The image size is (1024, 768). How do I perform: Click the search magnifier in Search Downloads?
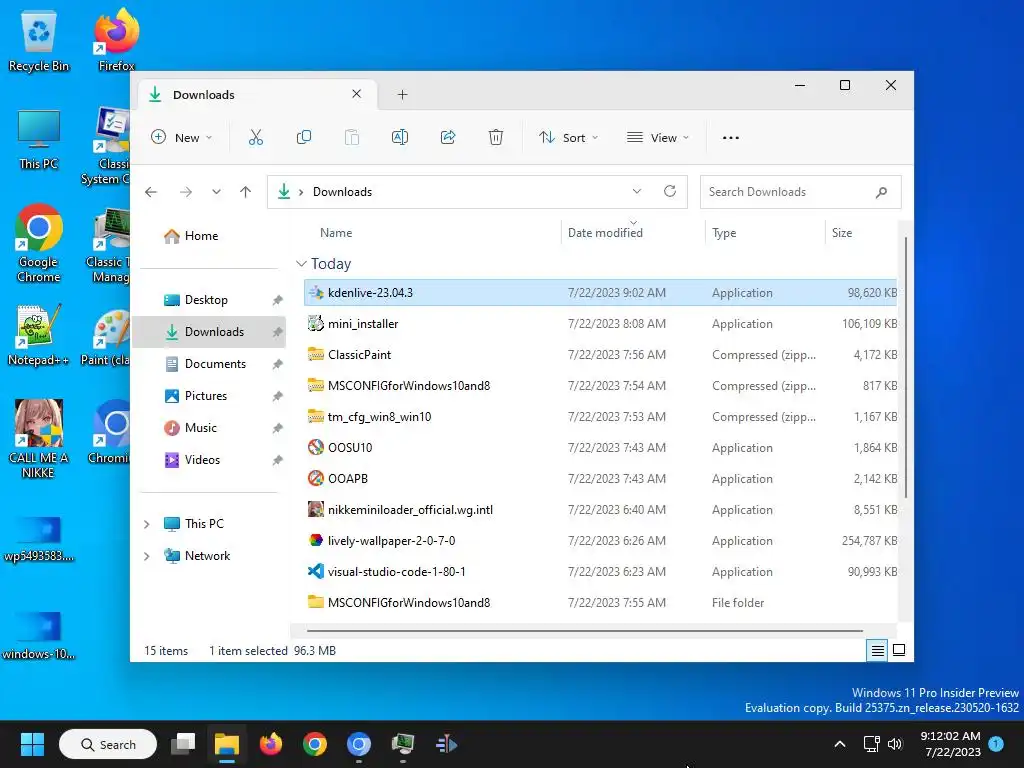coord(882,192)
